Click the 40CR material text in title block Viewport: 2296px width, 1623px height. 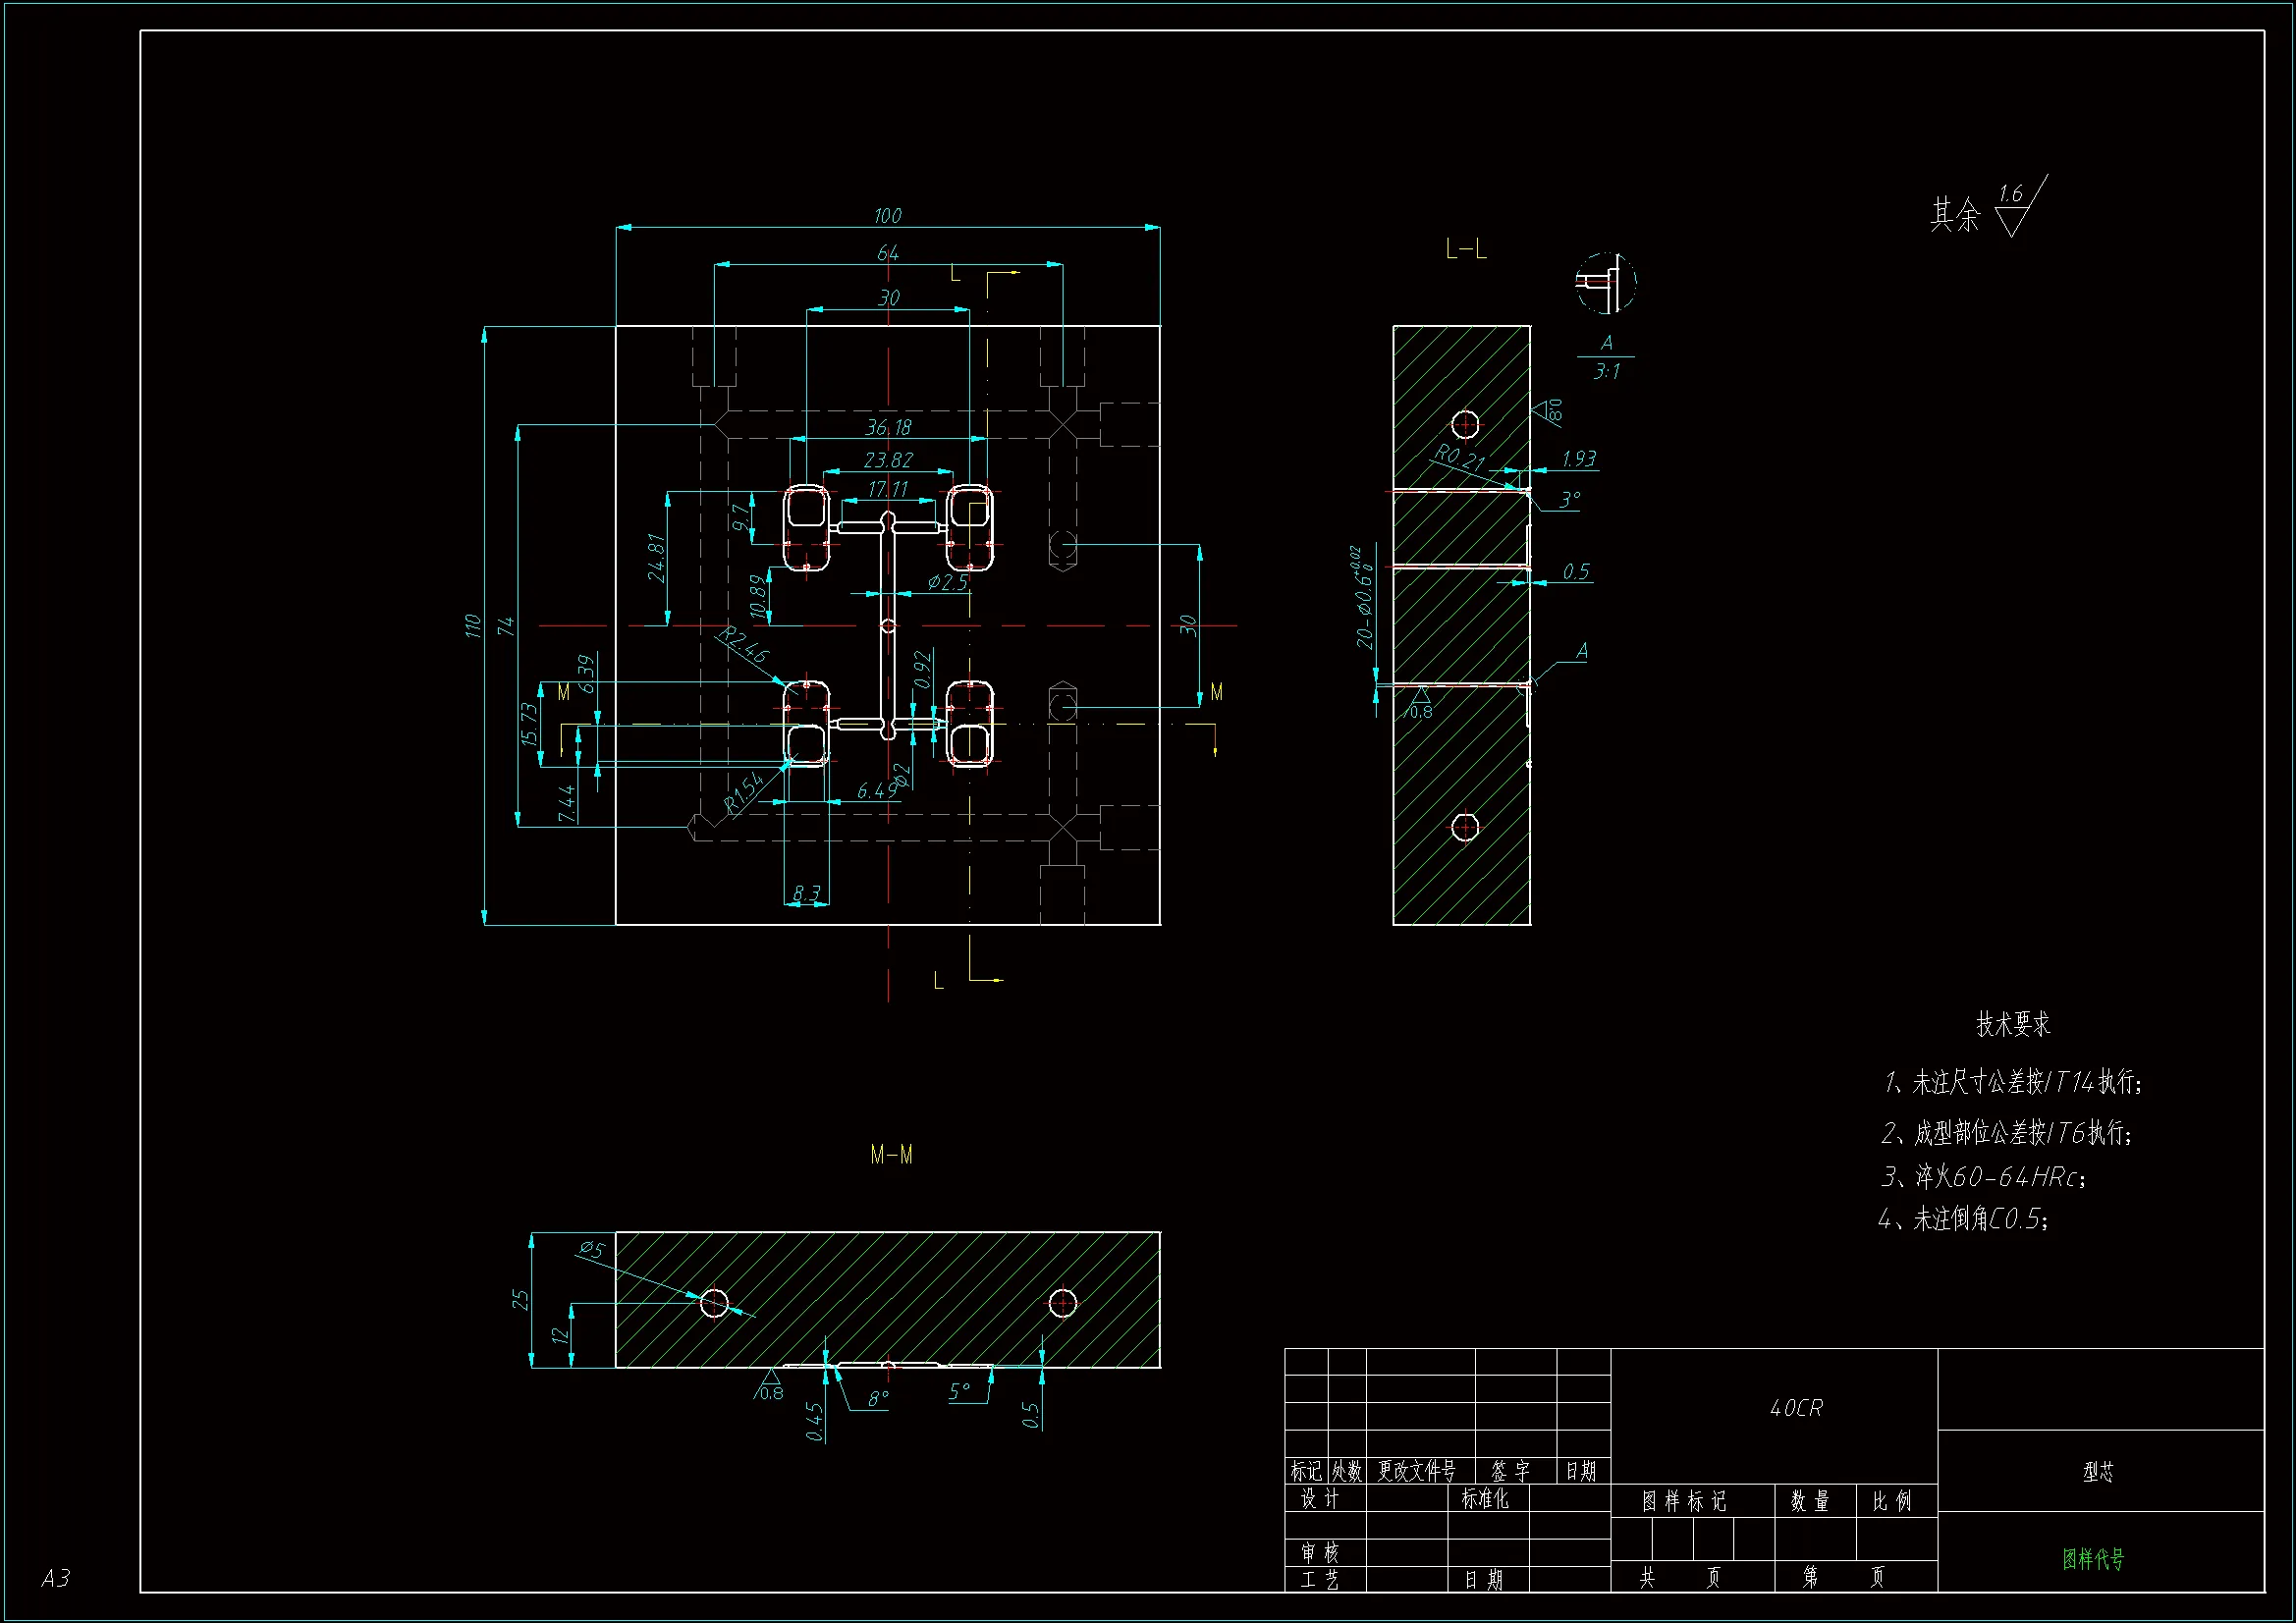click(1796, 1408)
